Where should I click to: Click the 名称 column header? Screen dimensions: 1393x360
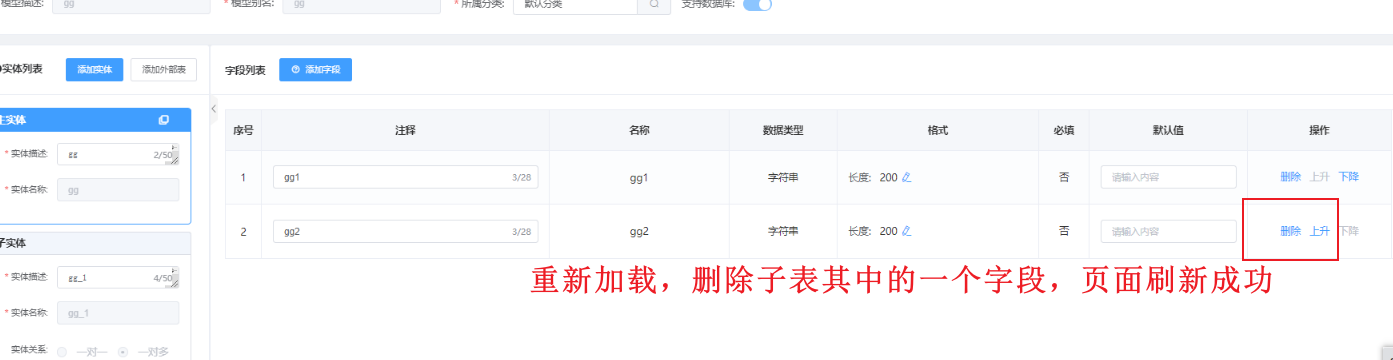click(640, 130)
